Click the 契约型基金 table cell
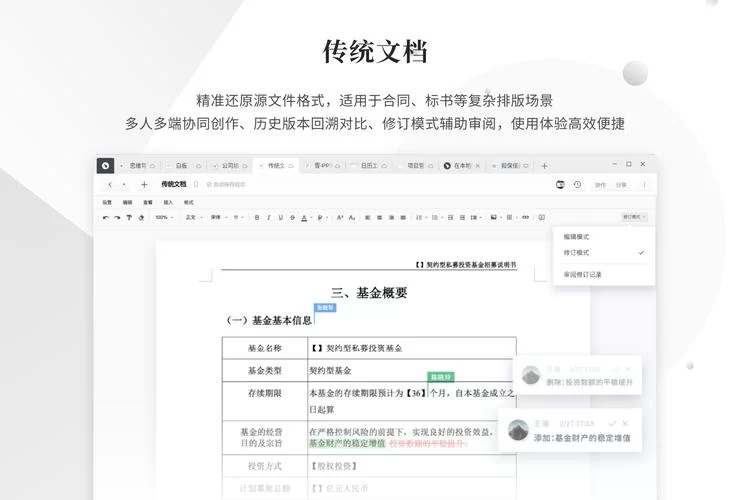The image size is (750, 500). tap(411, 371)
